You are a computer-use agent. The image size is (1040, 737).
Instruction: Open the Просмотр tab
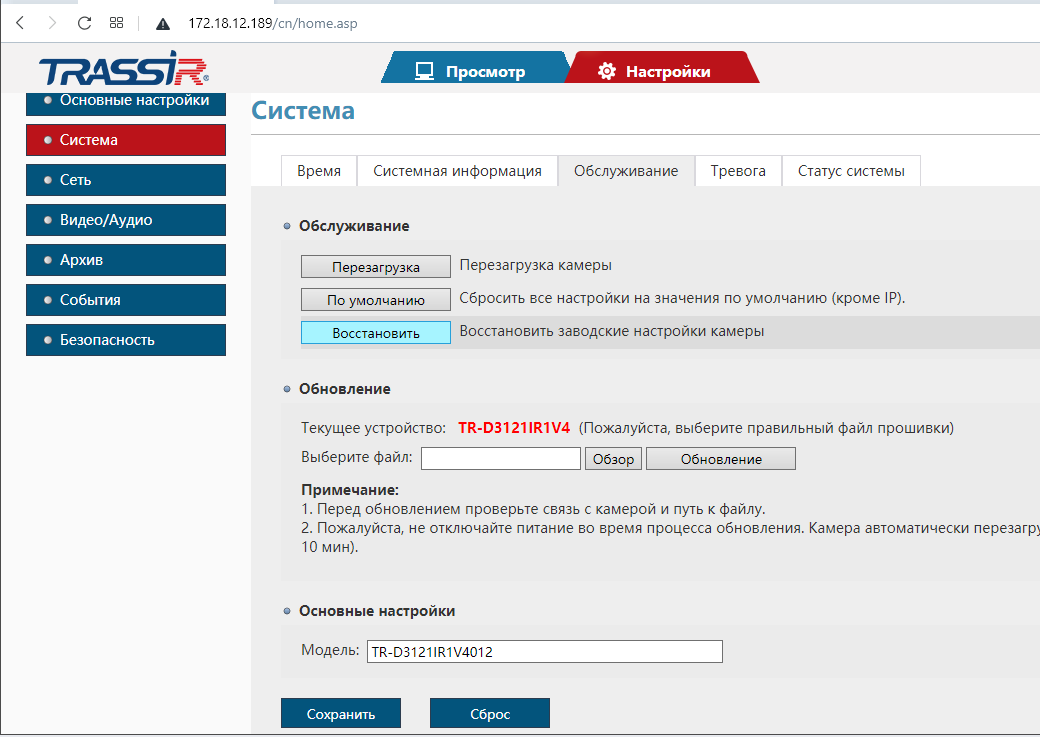point(474,68)
